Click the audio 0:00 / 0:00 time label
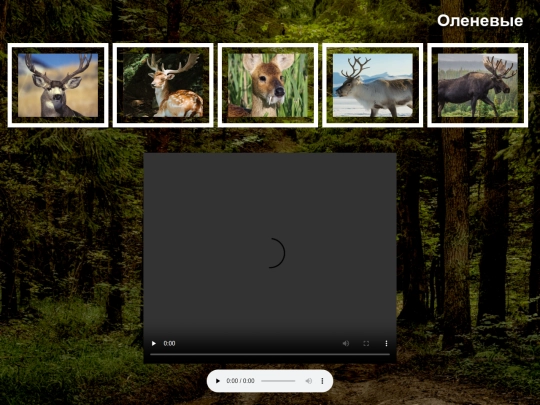The height and width of the screenshot is (405, 540). [240, 381]
